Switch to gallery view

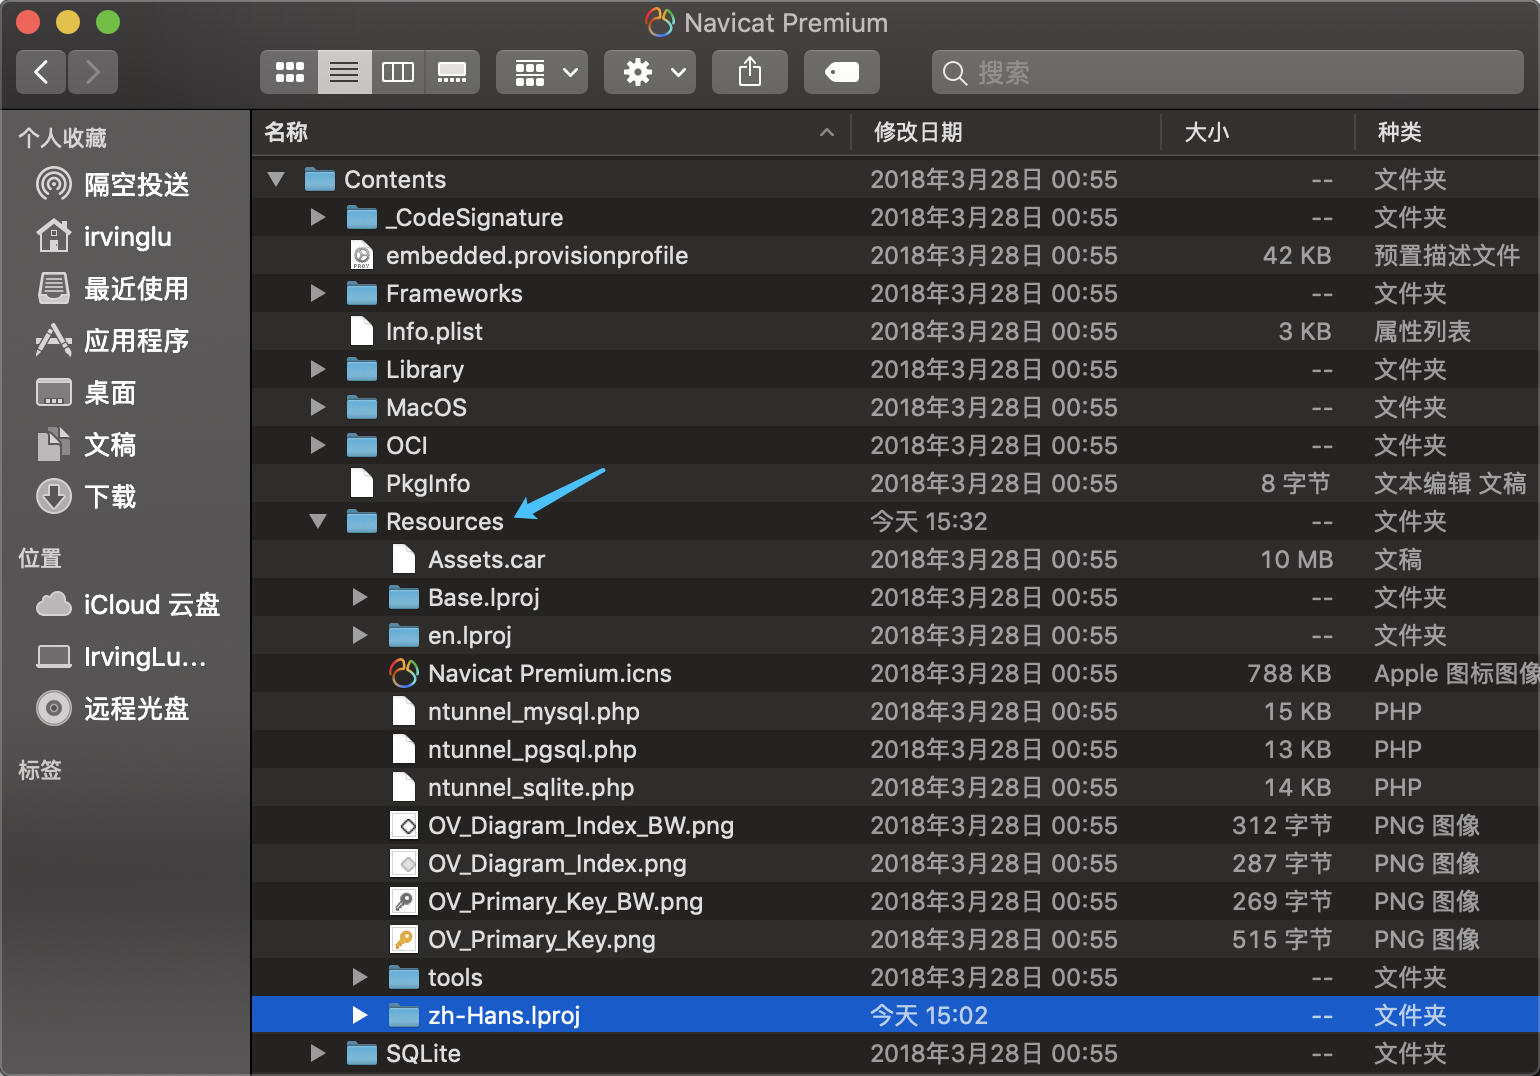pos(452,72)
